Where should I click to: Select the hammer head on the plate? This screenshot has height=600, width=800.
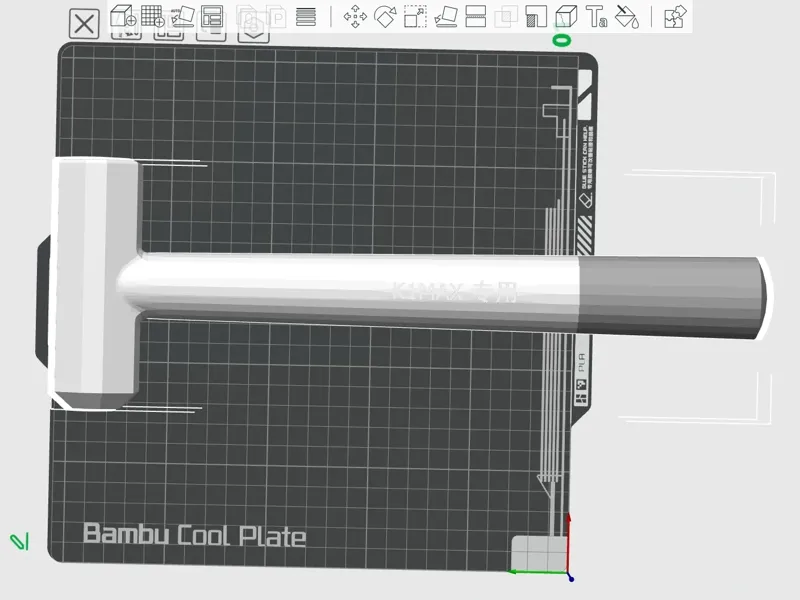coord(95,284)
